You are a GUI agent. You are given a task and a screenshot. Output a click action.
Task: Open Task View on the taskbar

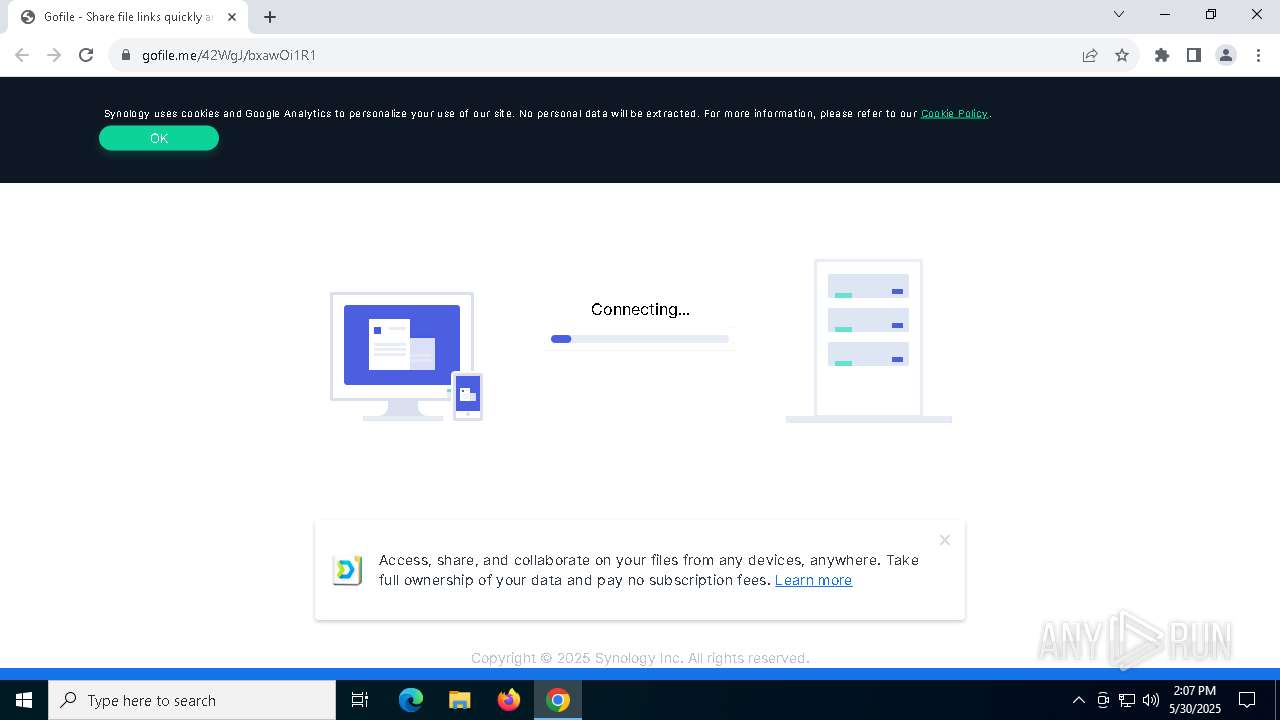coord(360,700)
